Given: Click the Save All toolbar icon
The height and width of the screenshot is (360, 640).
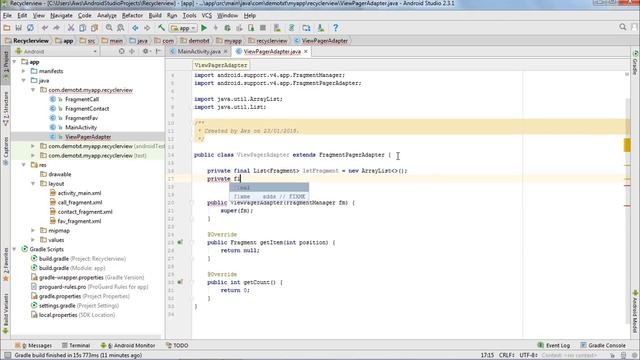Looking at the screenshot, I should (x=19, y=28).
